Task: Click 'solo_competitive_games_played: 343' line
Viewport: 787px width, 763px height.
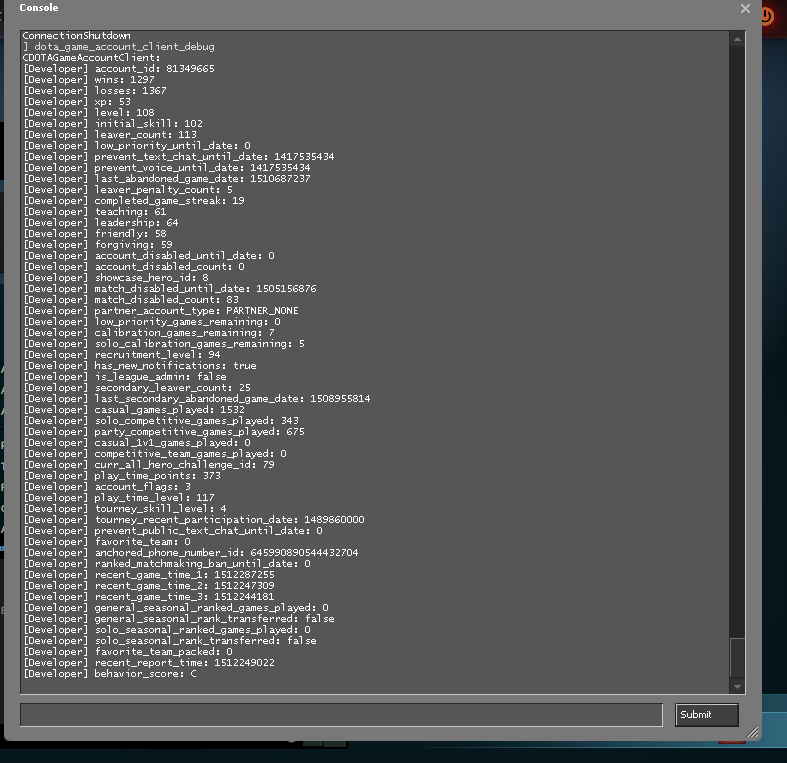Action: [x=161, y=421]
